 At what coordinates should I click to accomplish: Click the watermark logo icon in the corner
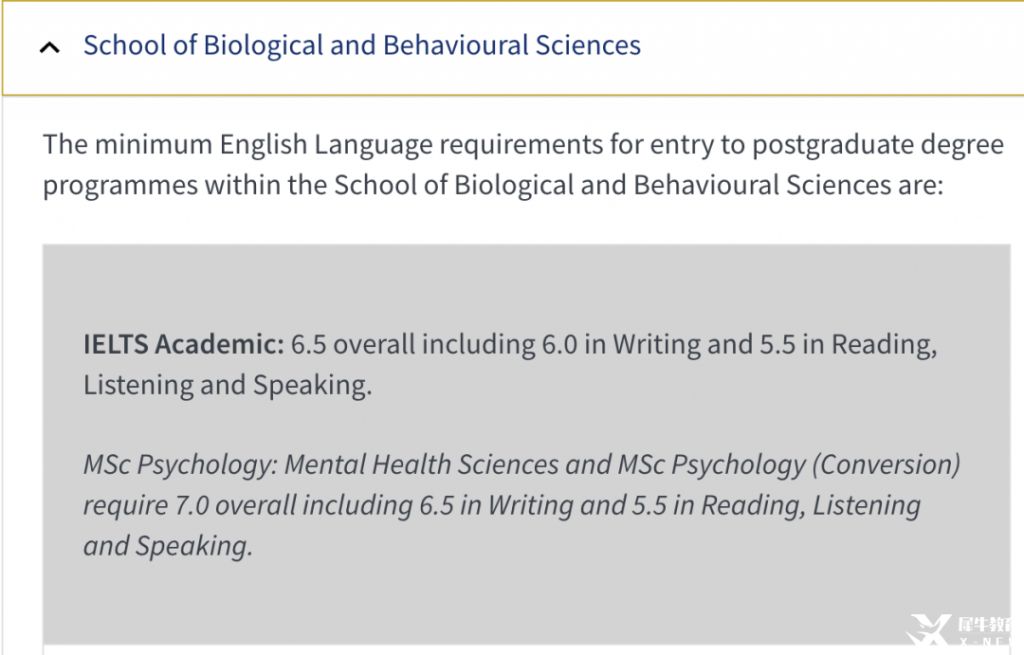(x=927, y=631)
